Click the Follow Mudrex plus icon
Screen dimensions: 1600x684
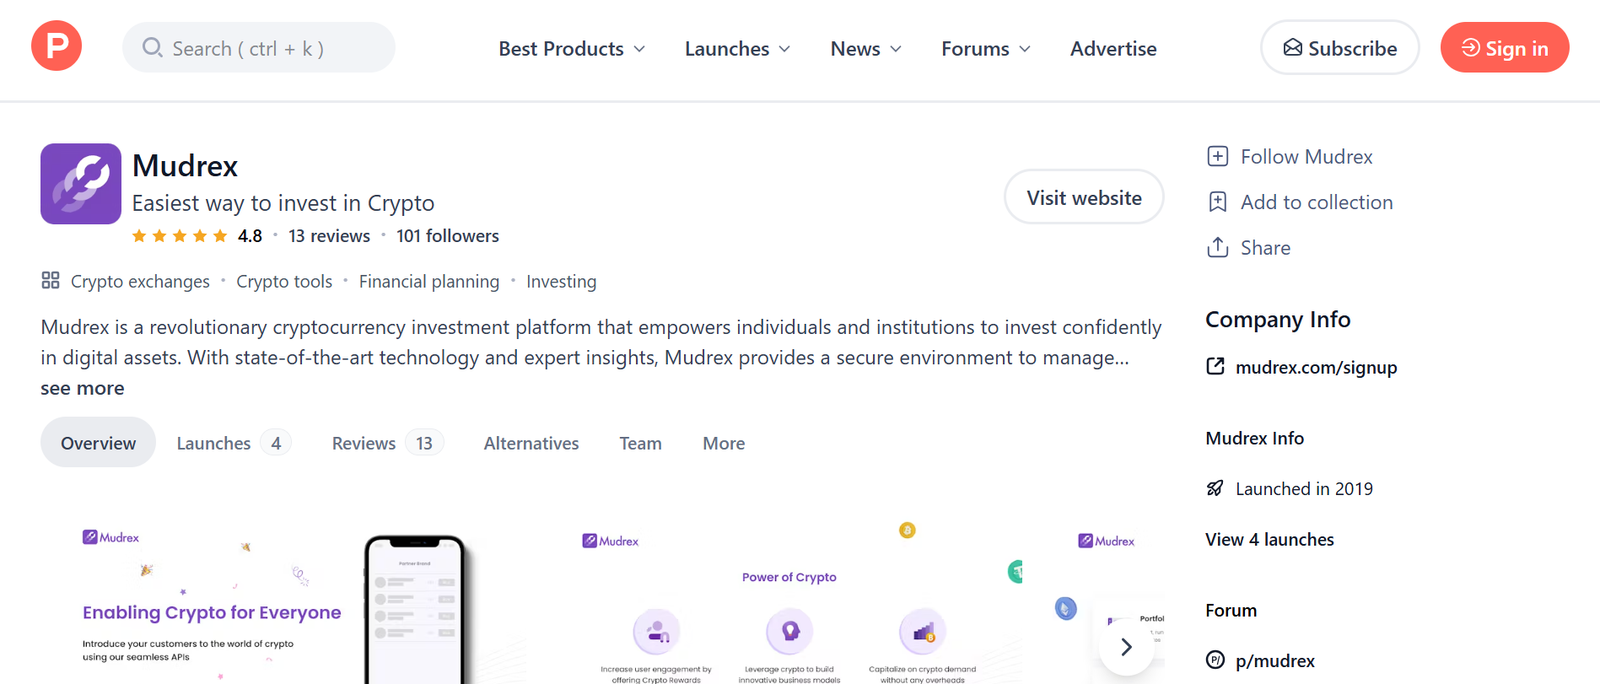click(x=1217, y=157)
